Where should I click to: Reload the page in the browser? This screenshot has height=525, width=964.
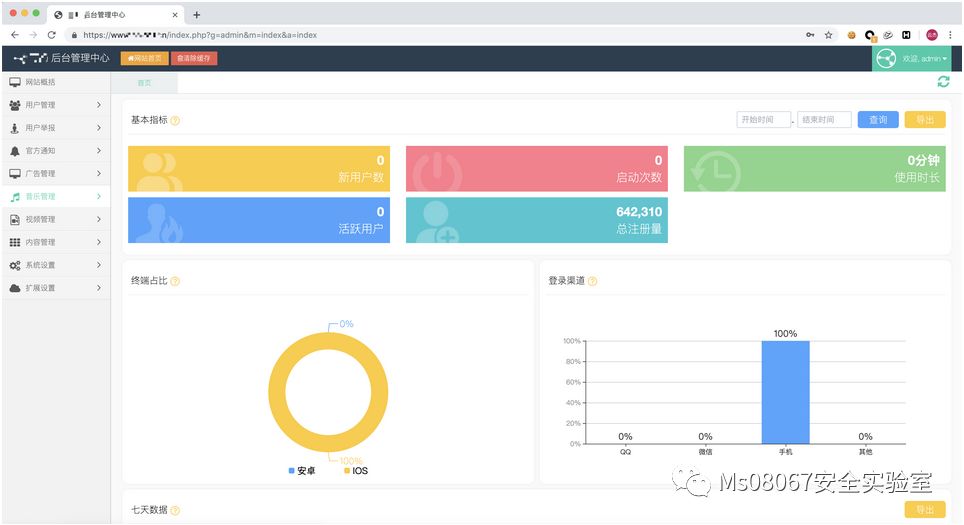pyautogui.click(x=52, y=35)
